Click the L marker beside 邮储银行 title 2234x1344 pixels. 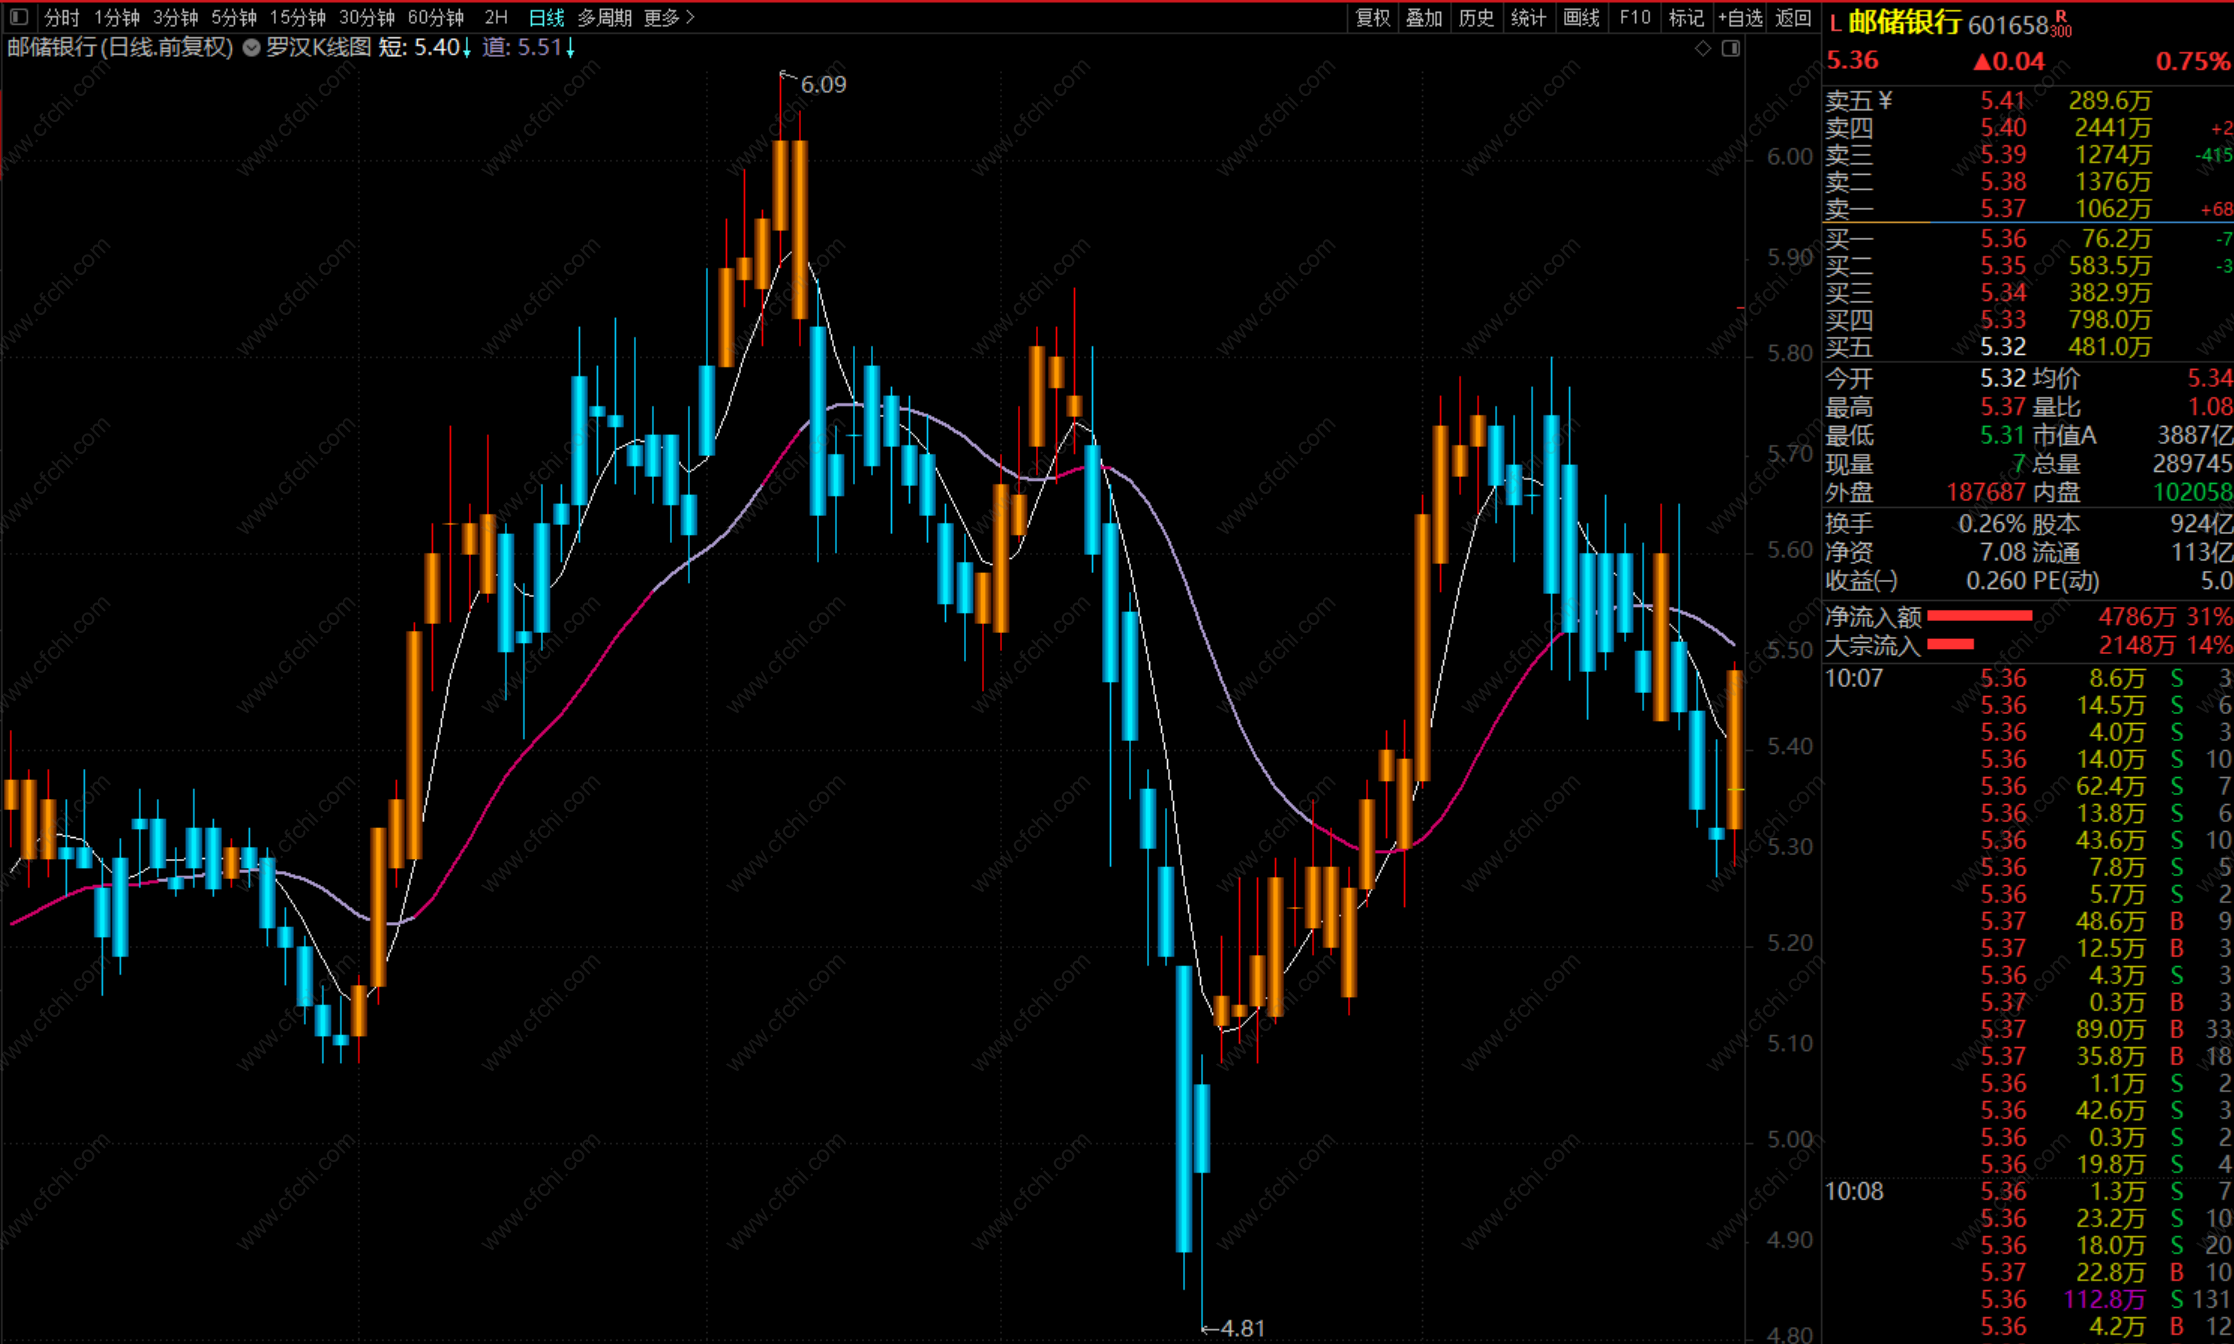tap(1836, 24)
